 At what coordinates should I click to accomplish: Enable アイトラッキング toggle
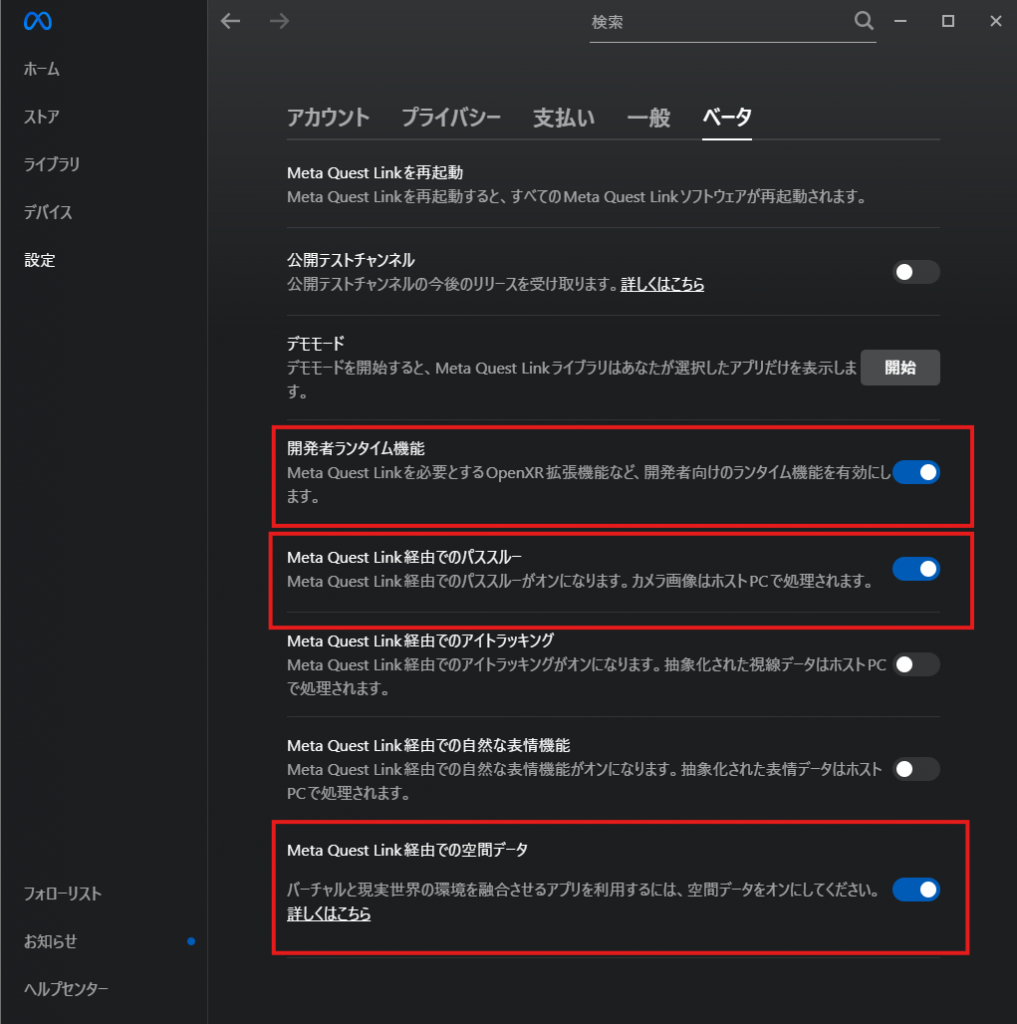tap(916, 664)
